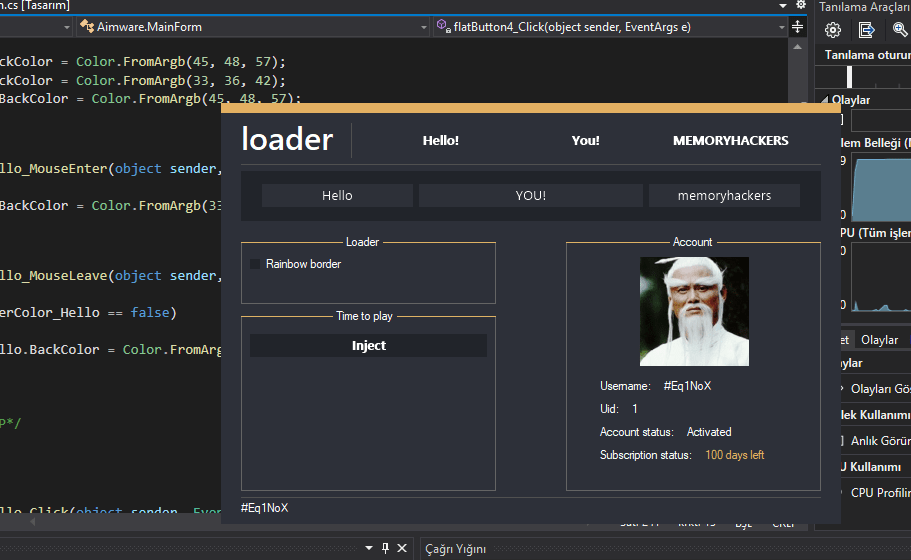Image resolution: width=911 pixels, height=560 pixels.
Task: Open the editor tab gear icon
Action: [801, 5]
